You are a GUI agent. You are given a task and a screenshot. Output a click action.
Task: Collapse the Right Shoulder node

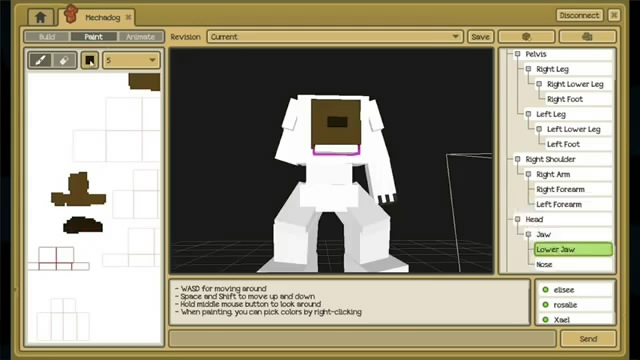tap(518, 159)
